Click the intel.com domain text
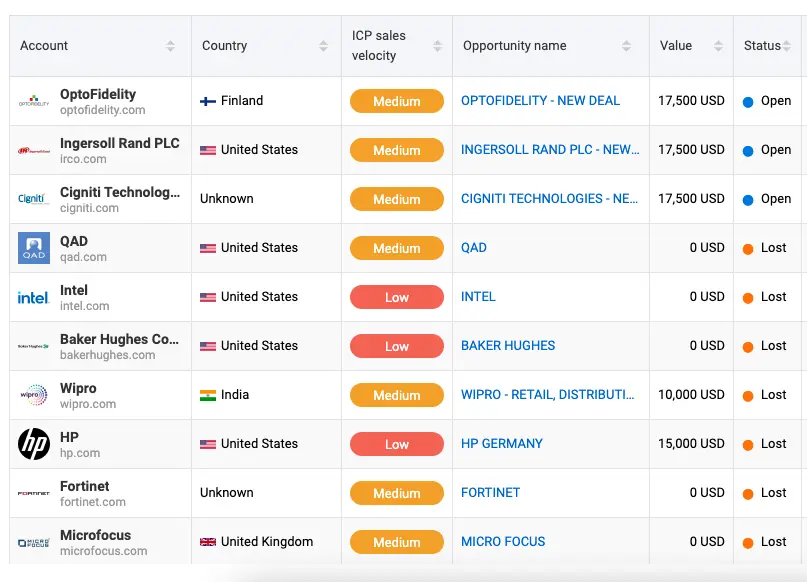The image size is (807, 582). [x=84, y=306]
